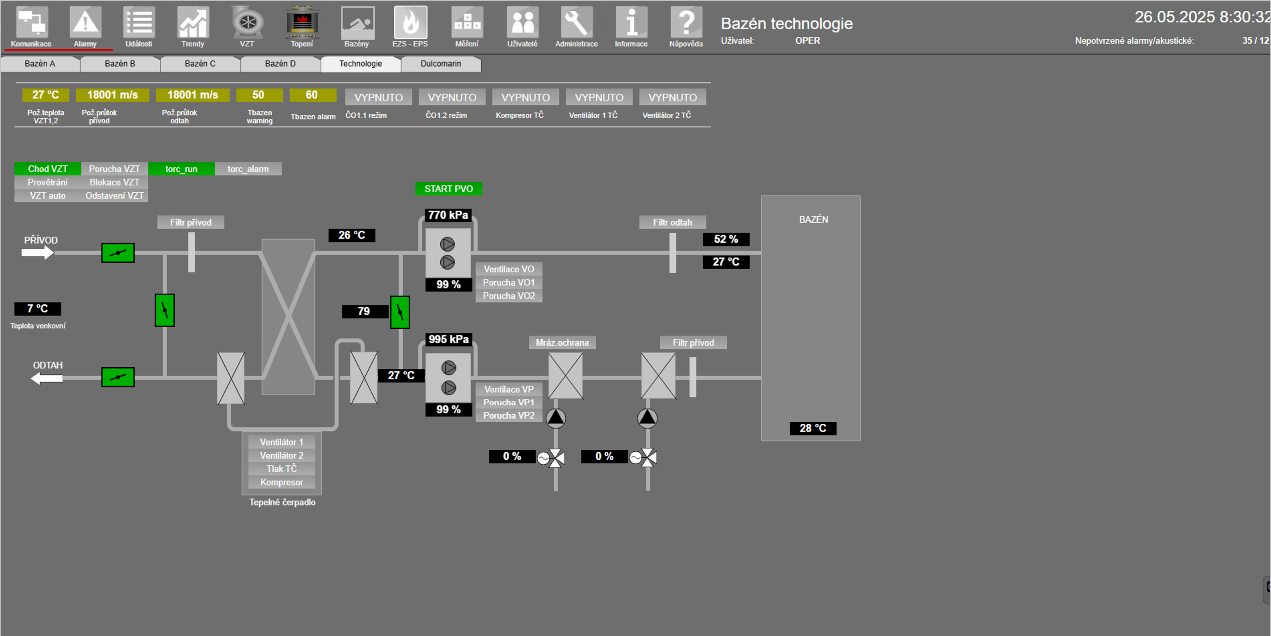
Task: Switch to the Dulcomarin tab
Action: point(439,64)
